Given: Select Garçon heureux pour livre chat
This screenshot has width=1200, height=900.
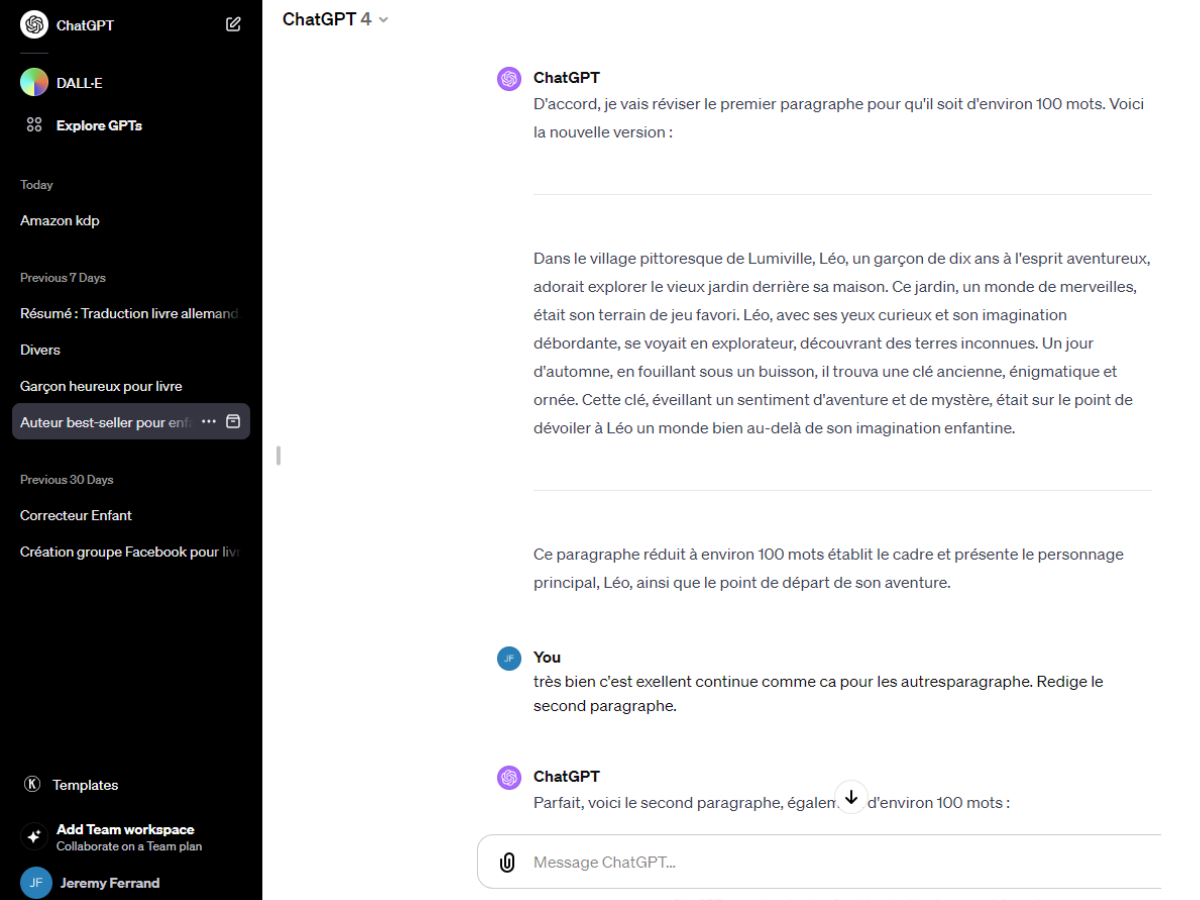Looking at the screenshot, I should click(x=101, y=386).
